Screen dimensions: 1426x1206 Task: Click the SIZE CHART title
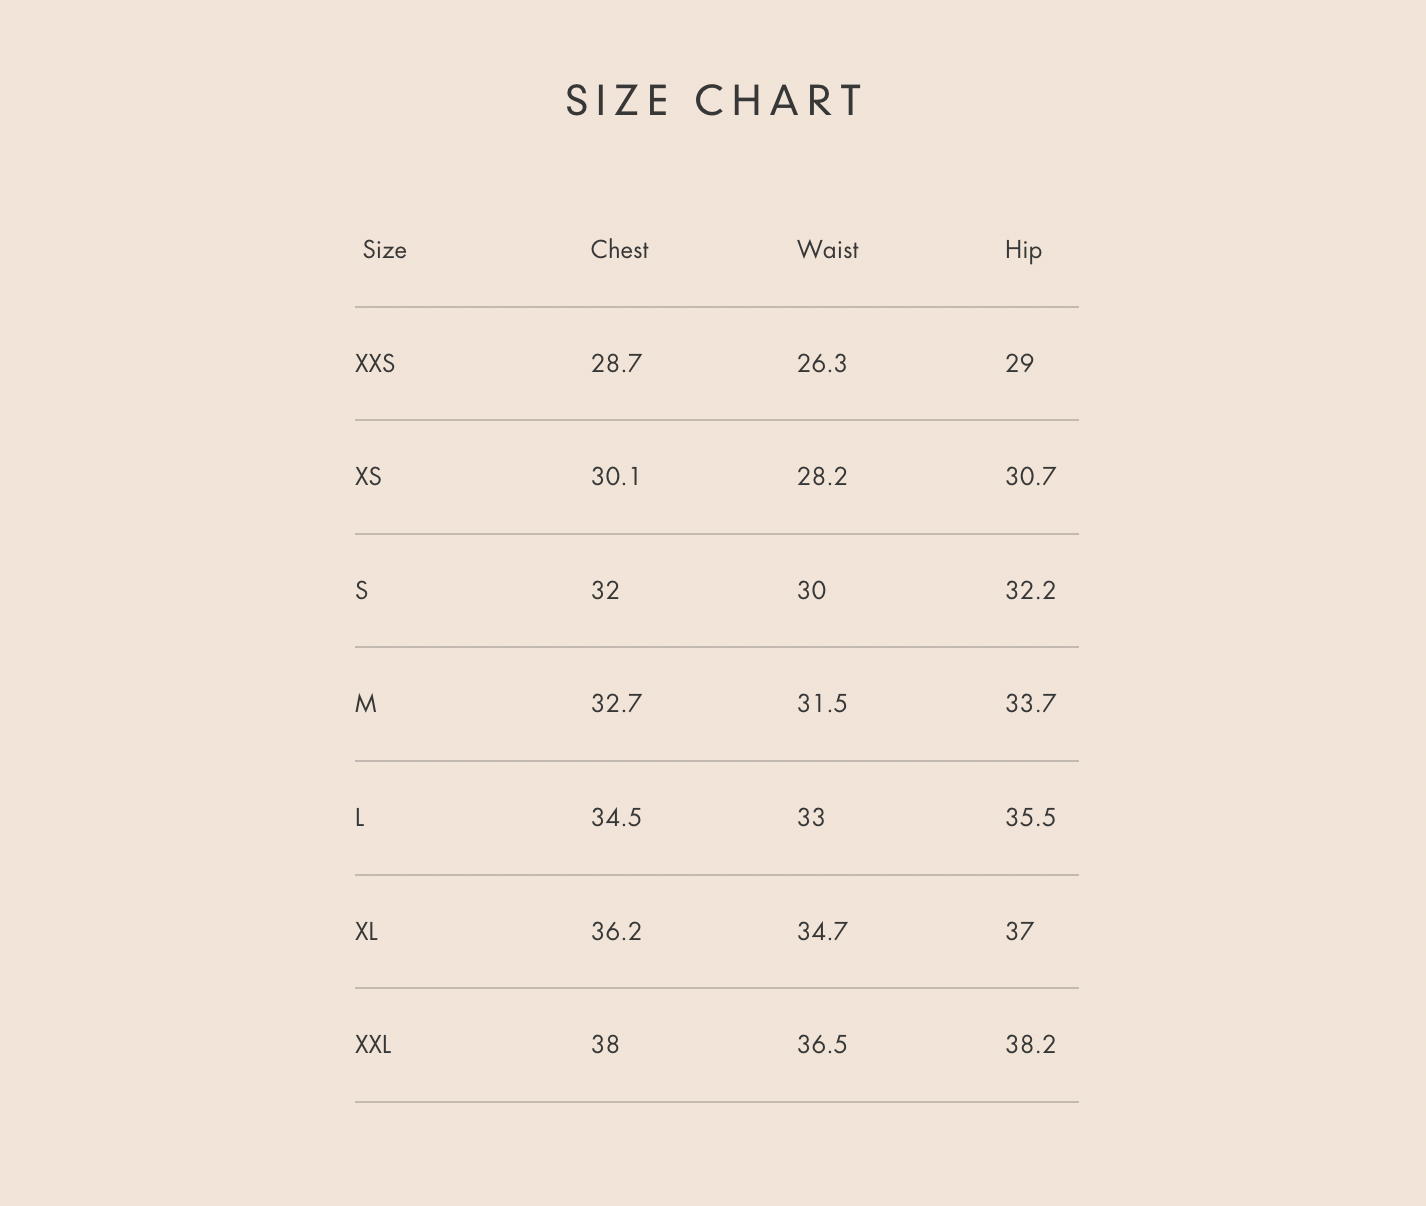pos(714,101)
